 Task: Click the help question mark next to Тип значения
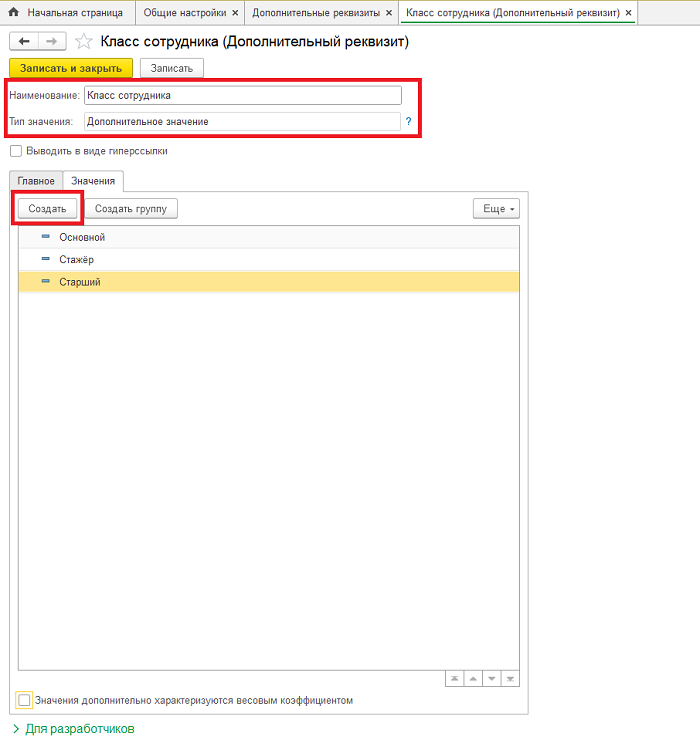pos(408,122)
